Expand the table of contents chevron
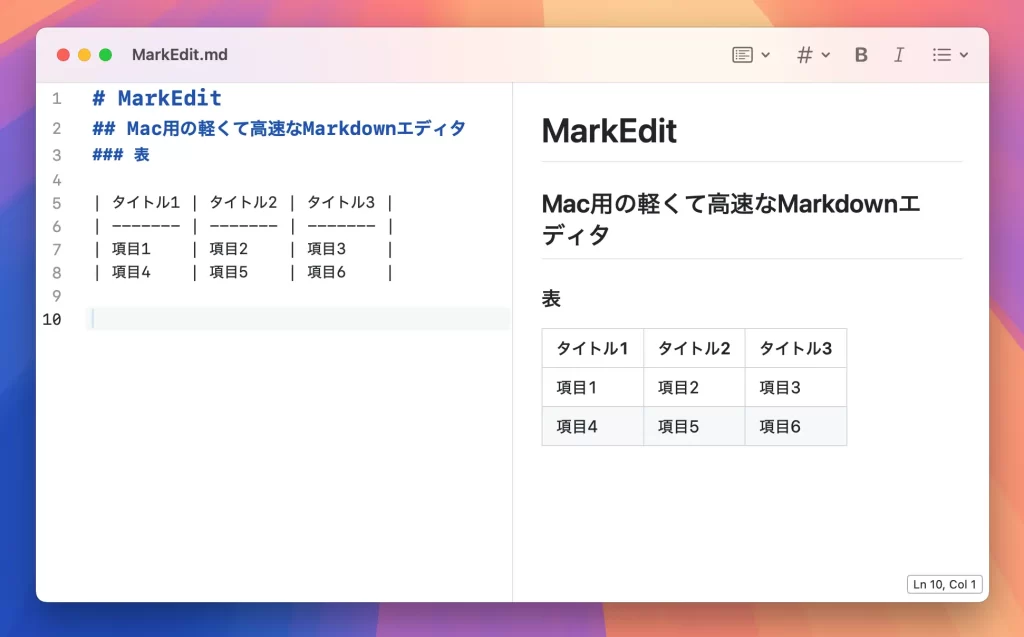Image resolution: width=1024 pixels, height=637 pixels. pos(765,55)
